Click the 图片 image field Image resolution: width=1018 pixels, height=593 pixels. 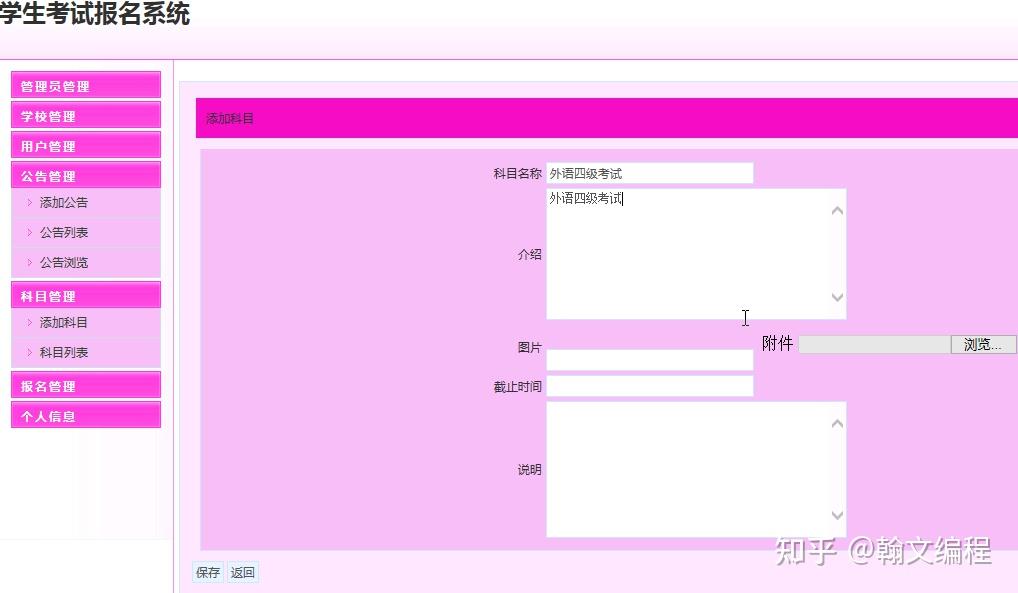click(x=650, y=359)
